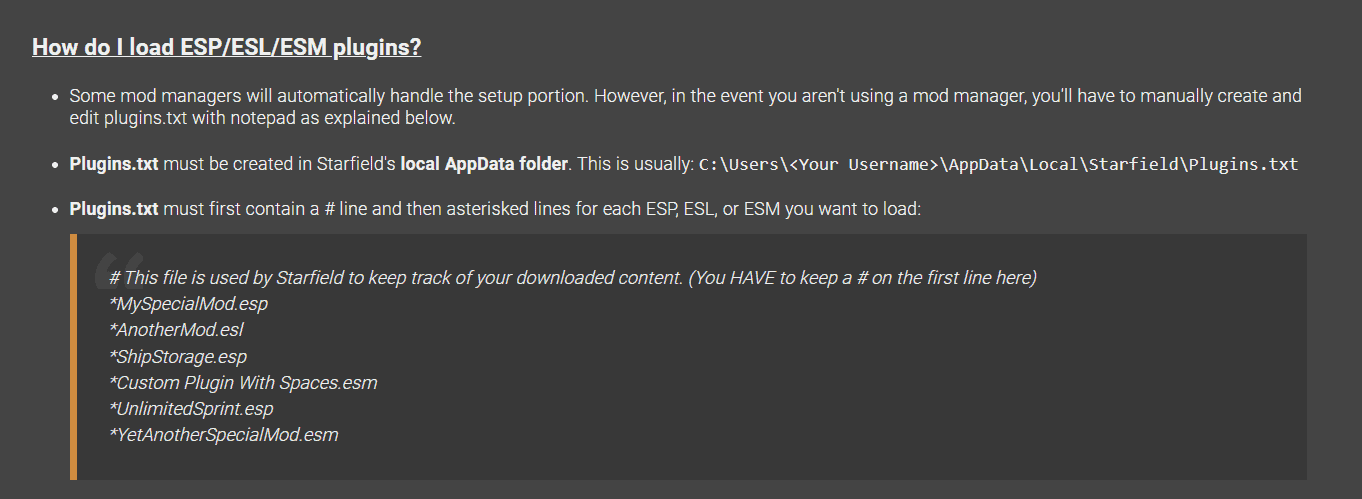Click the "<Your Username>" part of the path
This screenshot has width=1362, height=499.
(864, 164)
